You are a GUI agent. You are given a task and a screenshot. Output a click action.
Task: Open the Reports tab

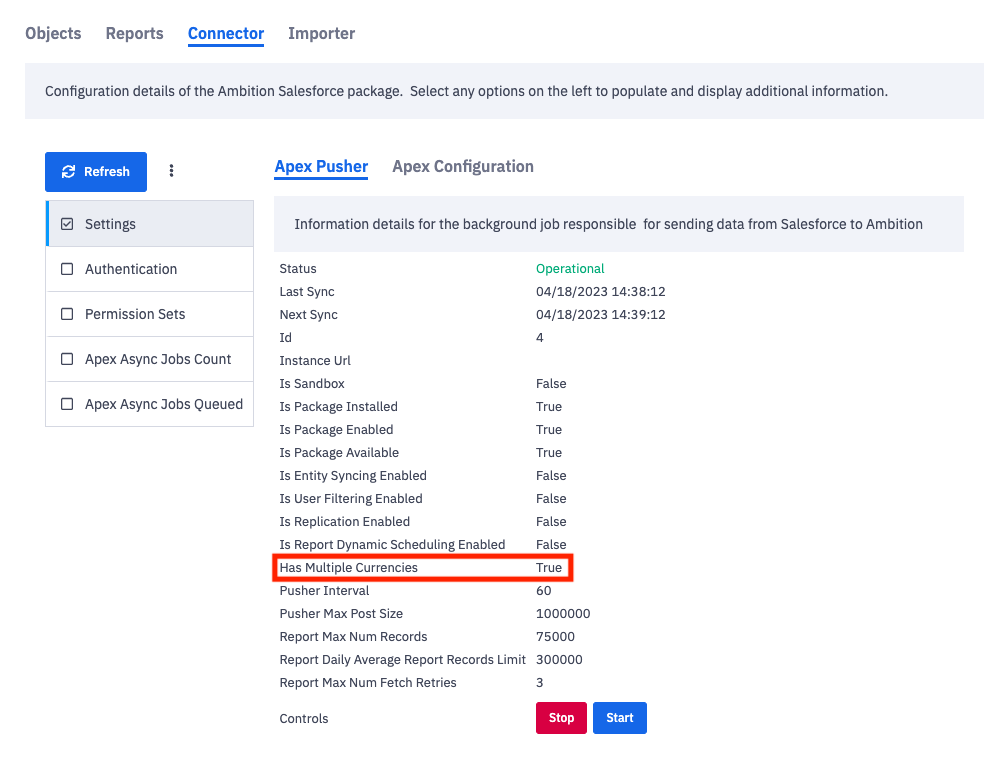point(134,33)
